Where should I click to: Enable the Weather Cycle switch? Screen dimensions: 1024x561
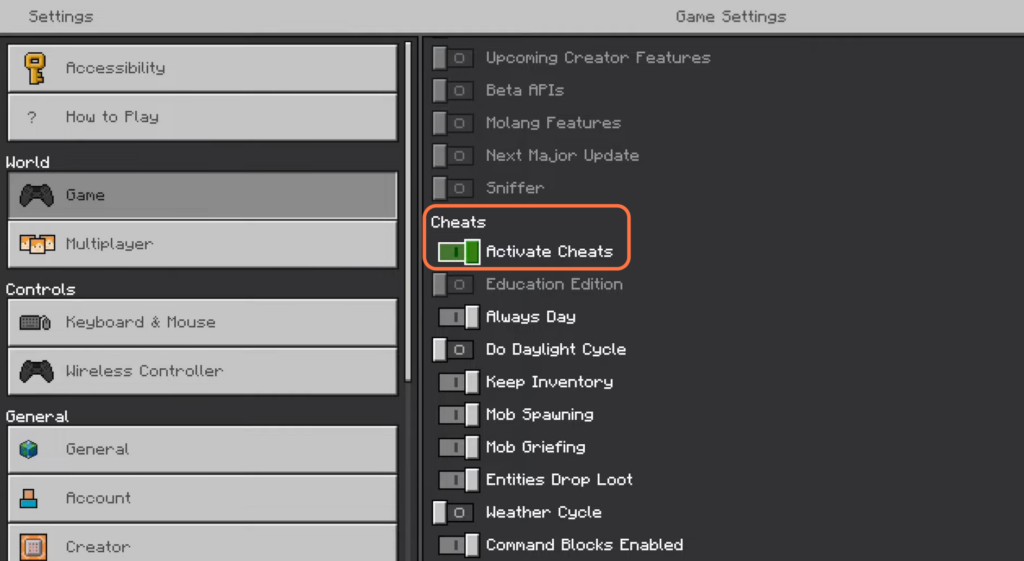tap(453, 513)
